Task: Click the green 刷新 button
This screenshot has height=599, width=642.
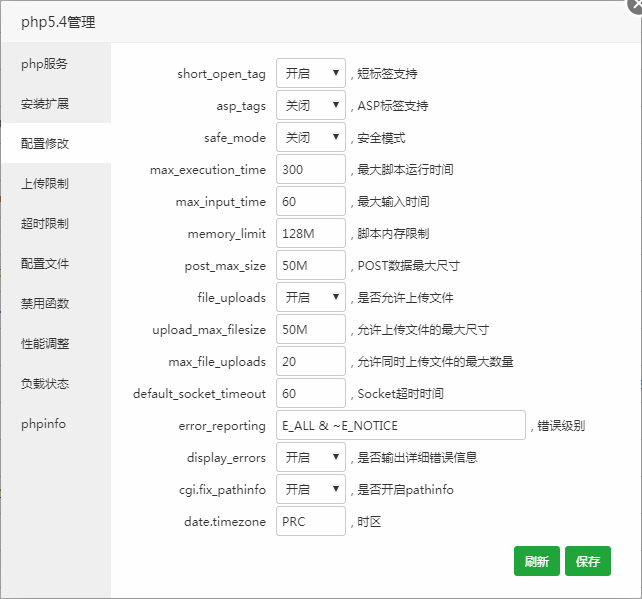Action: pos(536,561)
